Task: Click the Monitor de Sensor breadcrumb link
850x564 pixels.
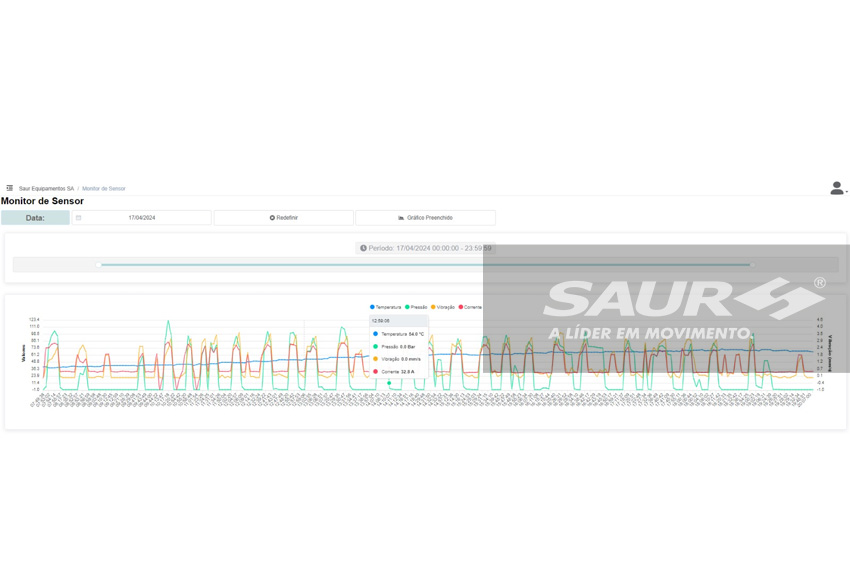Action: point(104,189)
